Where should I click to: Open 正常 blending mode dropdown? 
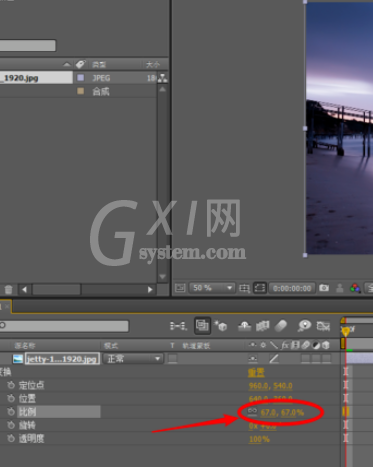coord(133,359)
